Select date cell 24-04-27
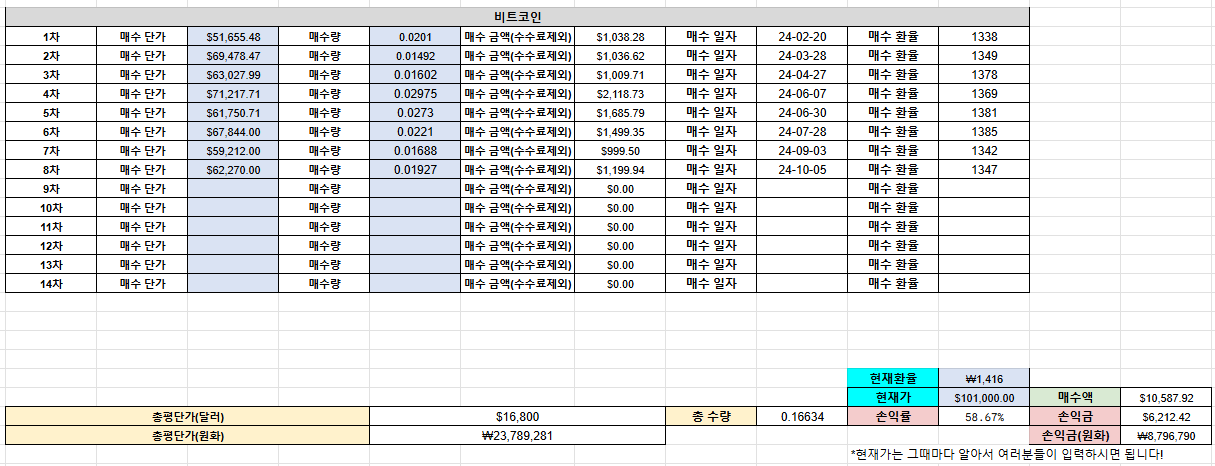Screen dimensions: 1215x466 (x=802, y=75)
